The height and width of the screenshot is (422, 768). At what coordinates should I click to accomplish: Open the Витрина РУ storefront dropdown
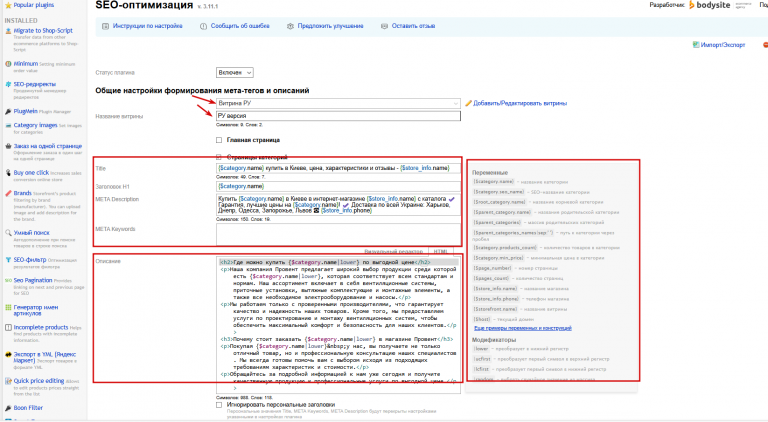[x=338, y=103]
